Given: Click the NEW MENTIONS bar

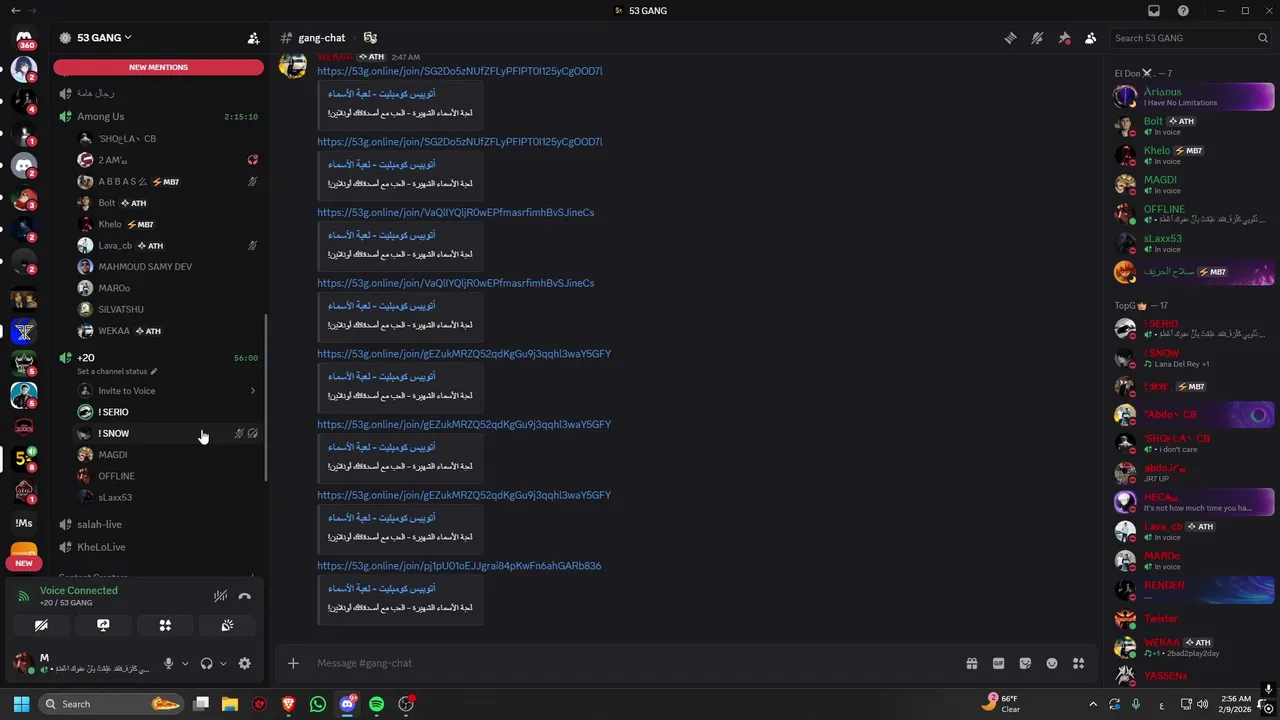Looking at the screenshot, I should coord(158,67).
